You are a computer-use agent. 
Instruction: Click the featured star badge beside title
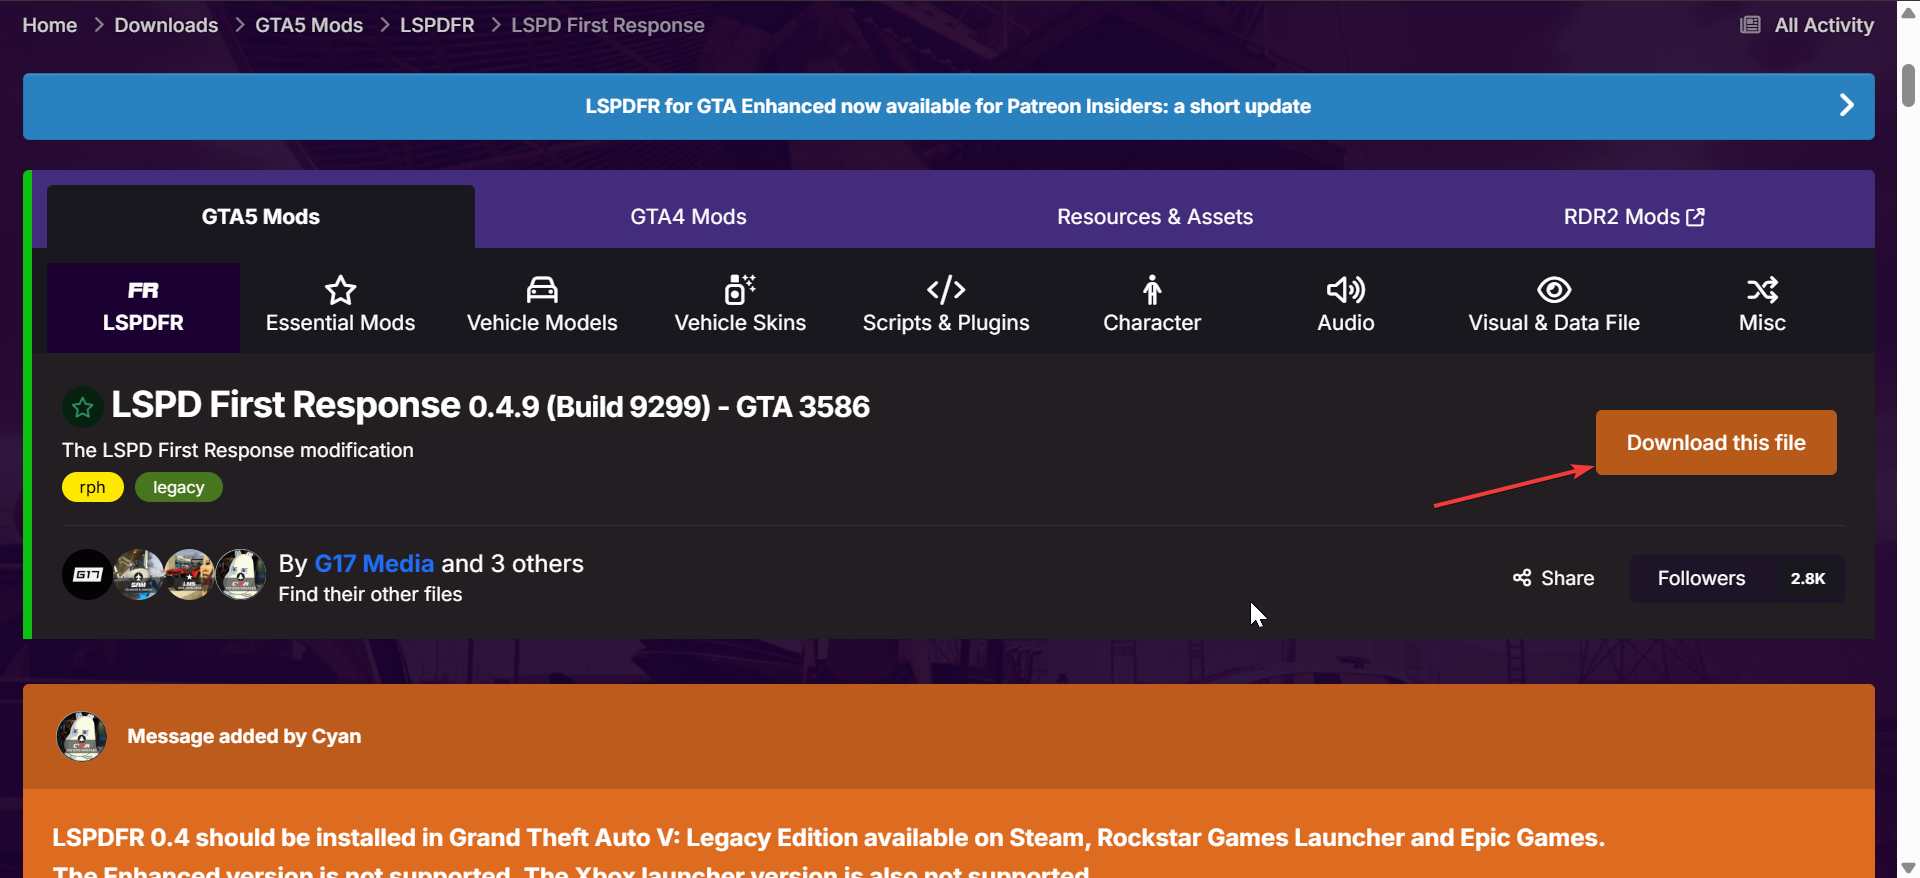point(83,407)
